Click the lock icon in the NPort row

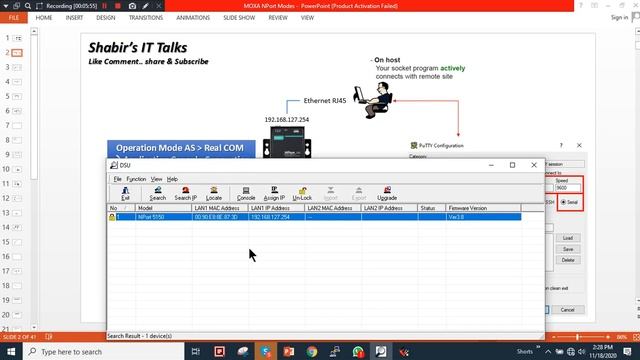pos(112,217)
